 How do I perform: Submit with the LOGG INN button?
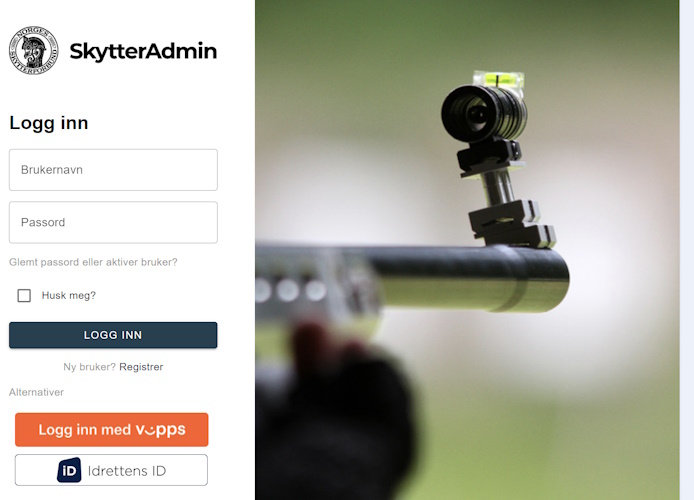[113, 335]
